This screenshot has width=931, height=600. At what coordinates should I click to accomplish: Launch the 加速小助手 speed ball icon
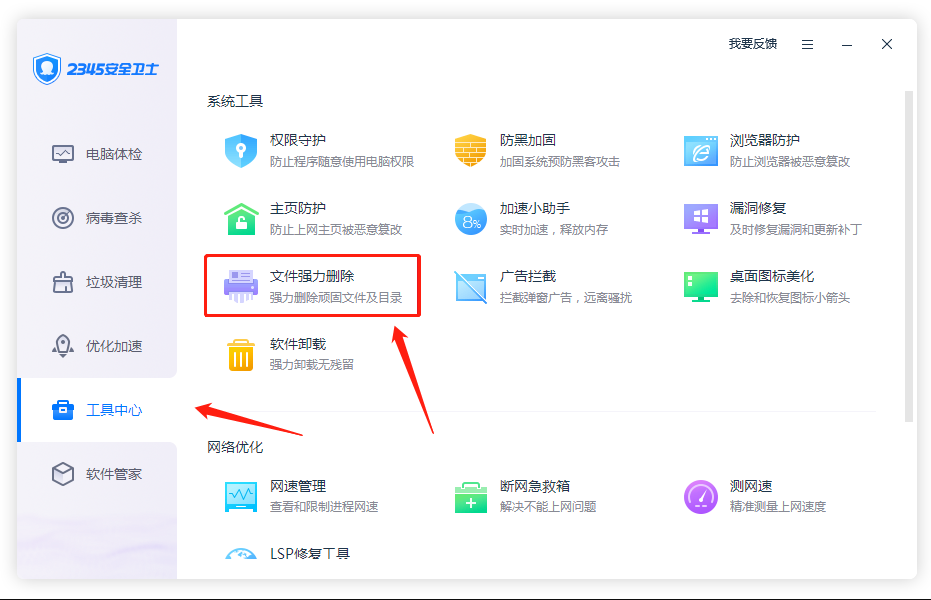470,218
